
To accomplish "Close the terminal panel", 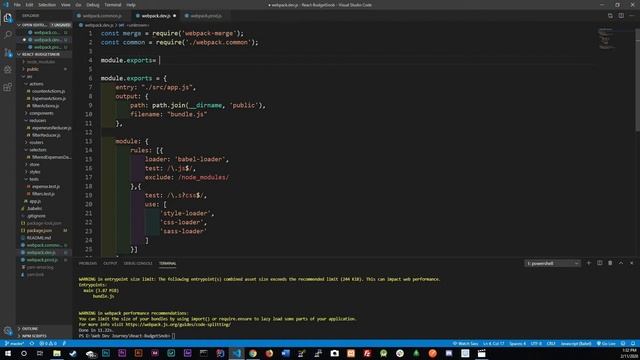I will pyautogui.click(x=632, y=263).
